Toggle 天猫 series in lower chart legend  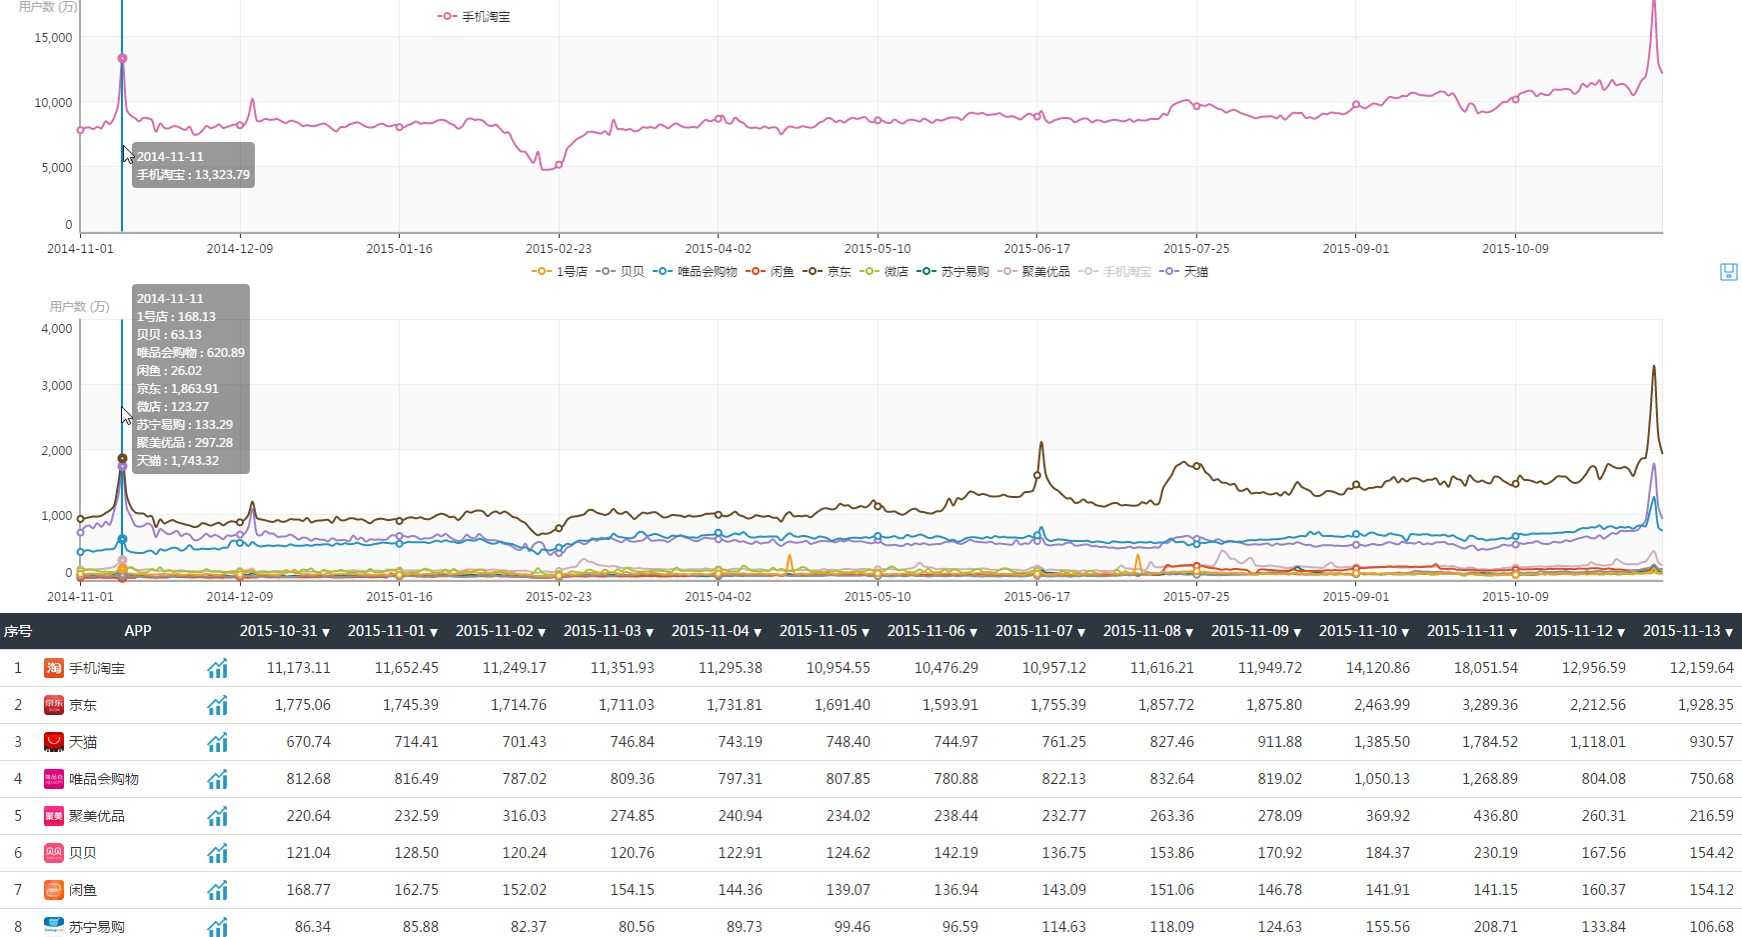pos(1184,272)
